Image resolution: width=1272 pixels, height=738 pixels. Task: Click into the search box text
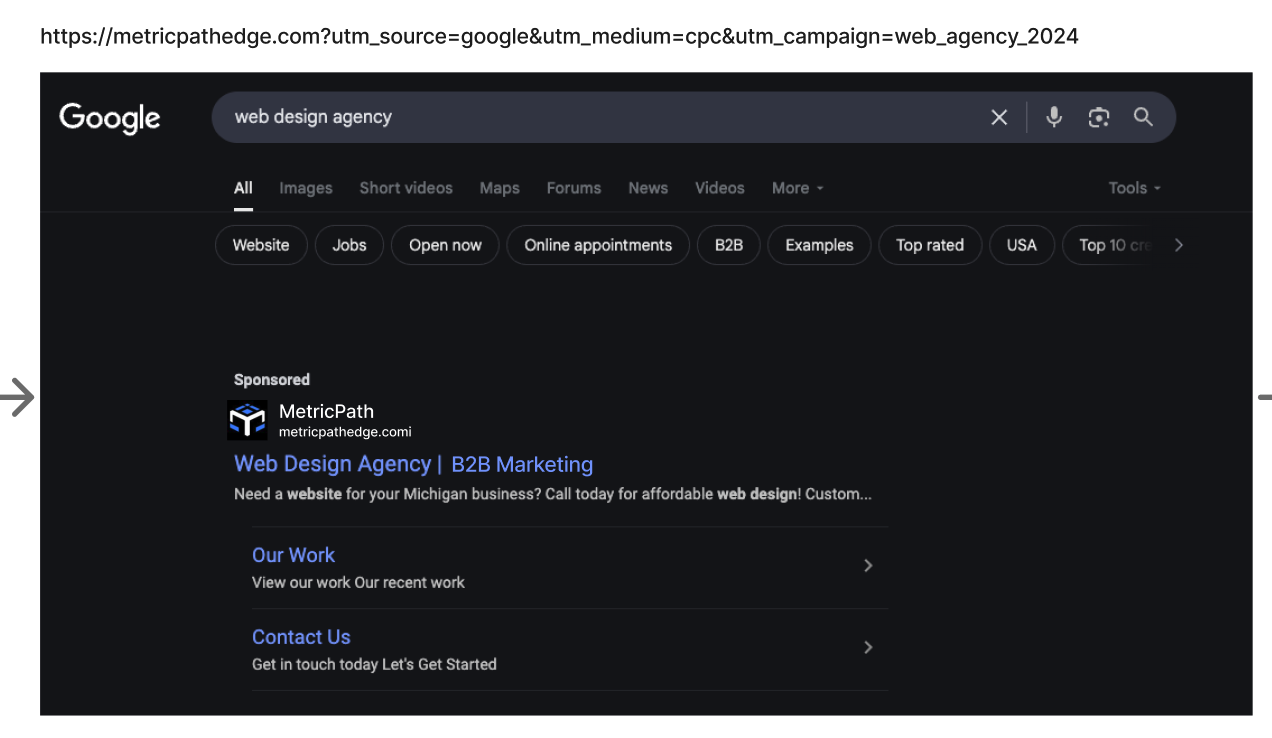click(x=313, y=117)
